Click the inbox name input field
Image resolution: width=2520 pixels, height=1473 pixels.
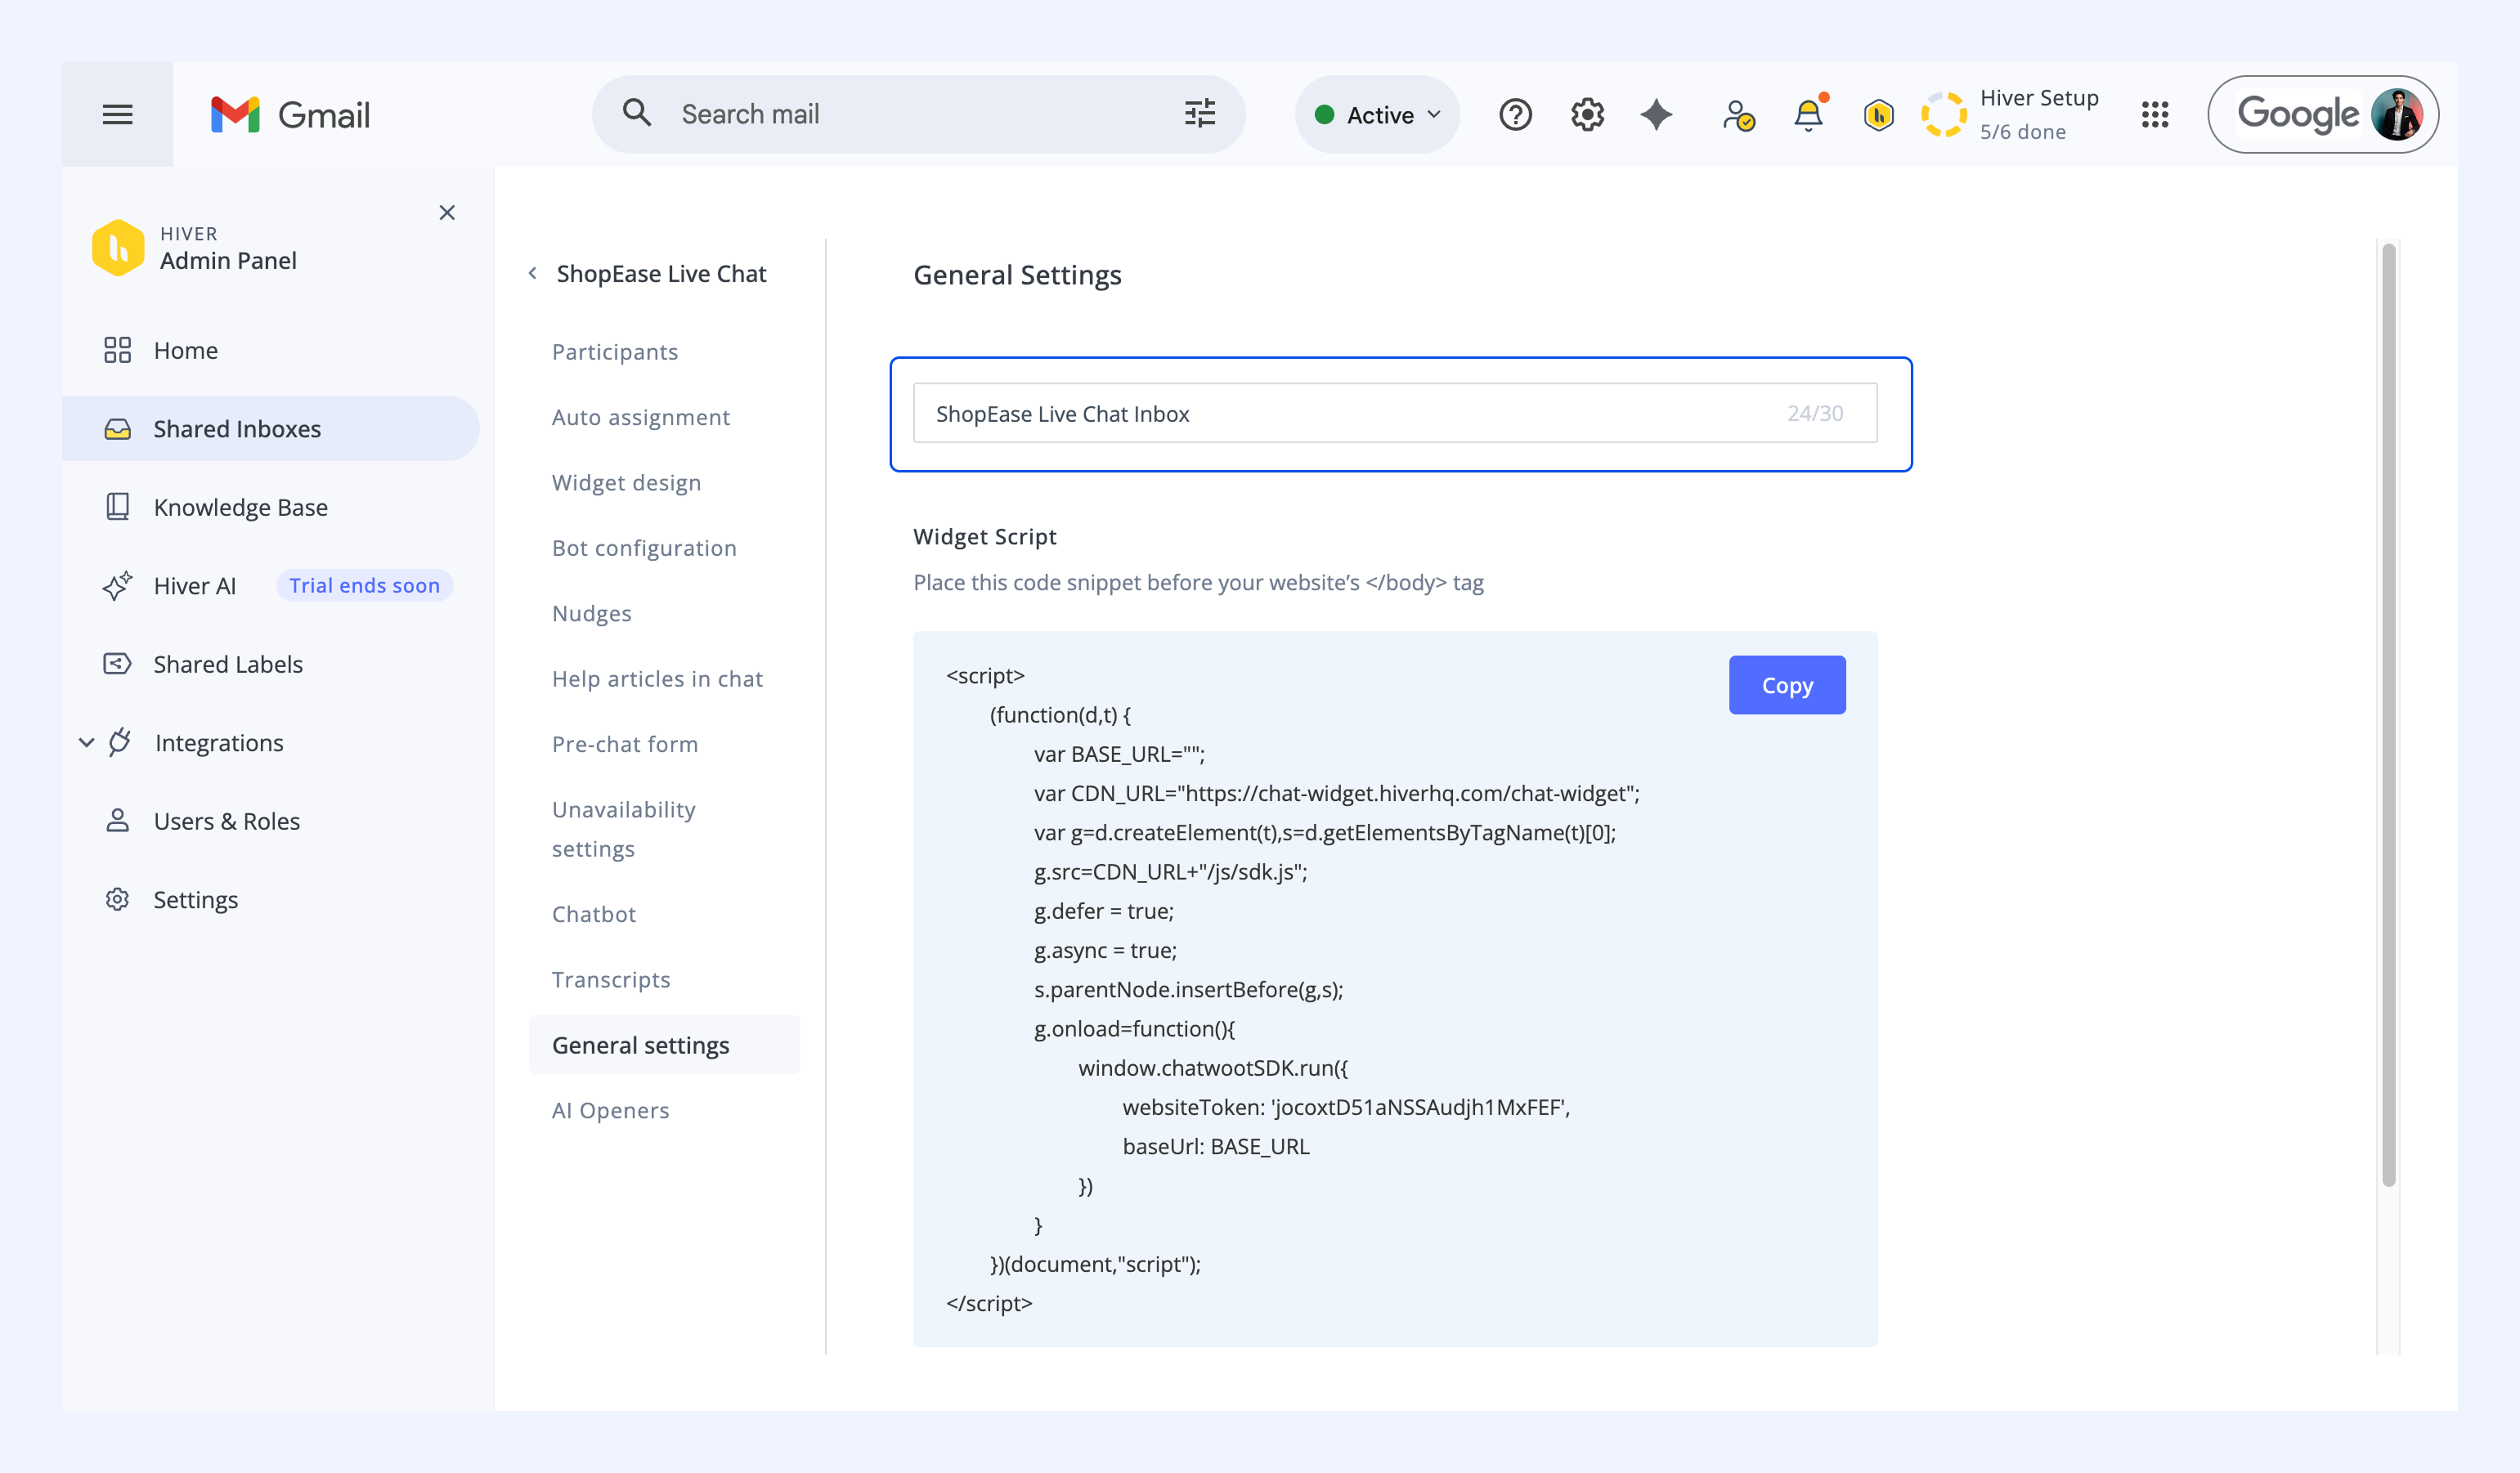point(1394,413)
